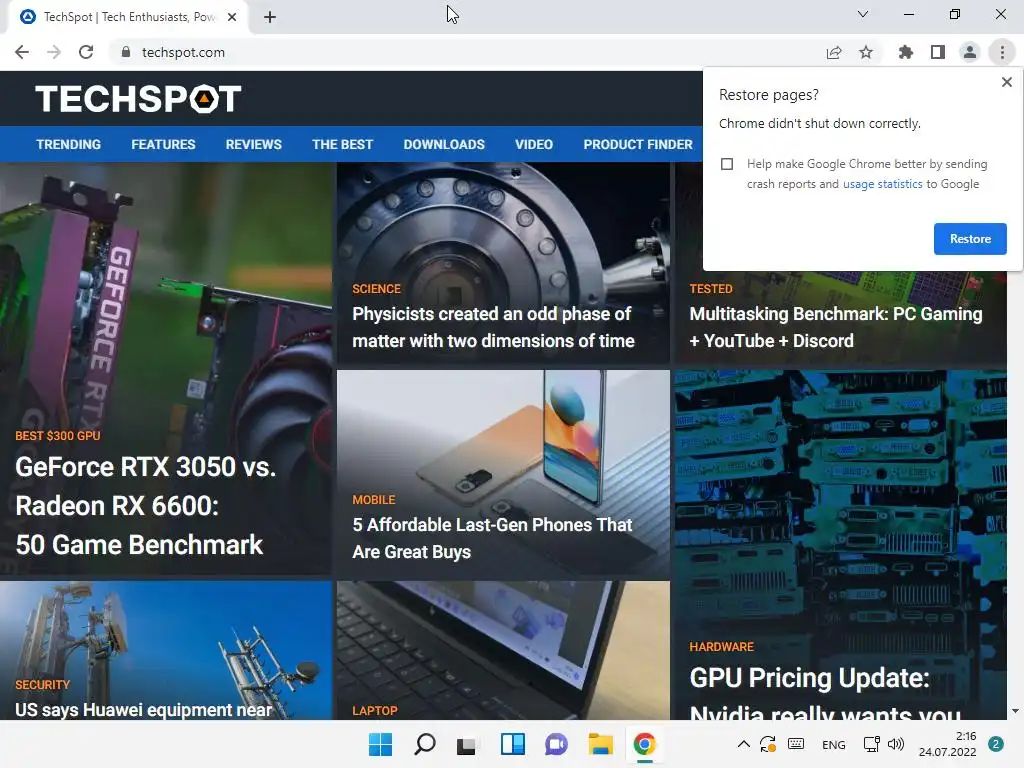
Task: Open the TRENDING nav item
Action: tap(69, 144)
